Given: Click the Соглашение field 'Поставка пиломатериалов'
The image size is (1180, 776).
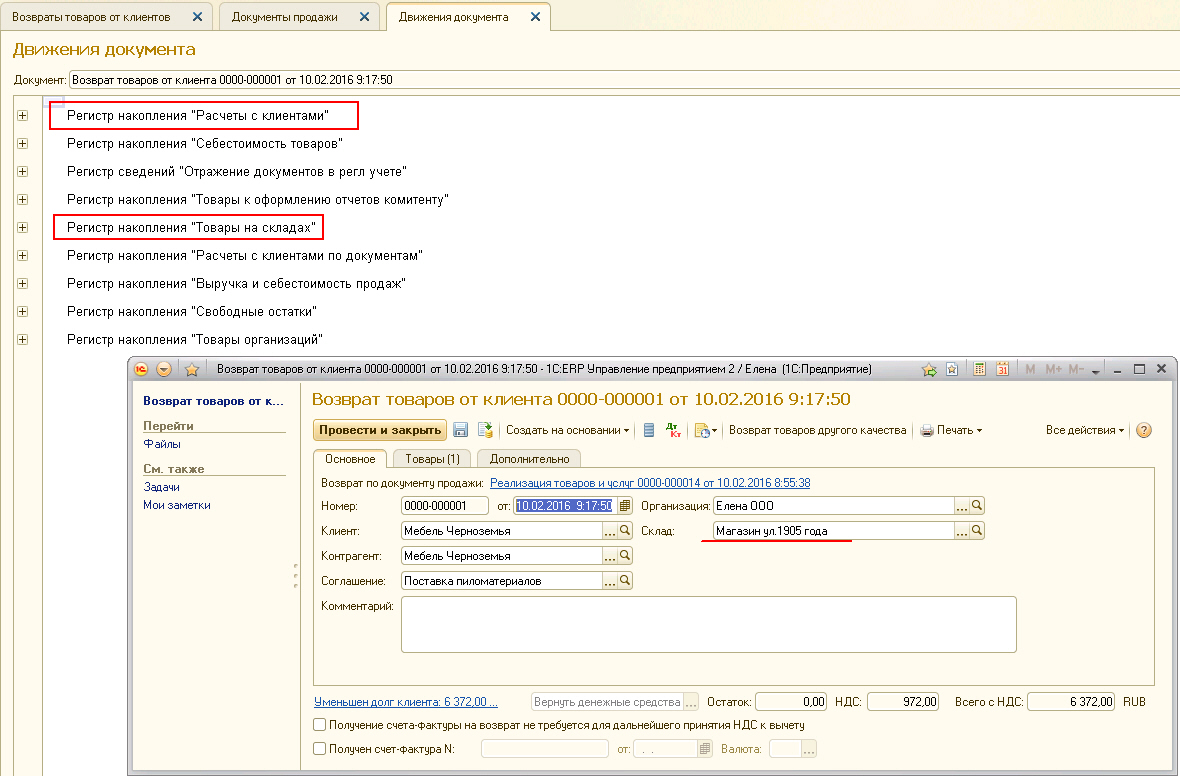Looking at the screenshot, I should 502,580.
